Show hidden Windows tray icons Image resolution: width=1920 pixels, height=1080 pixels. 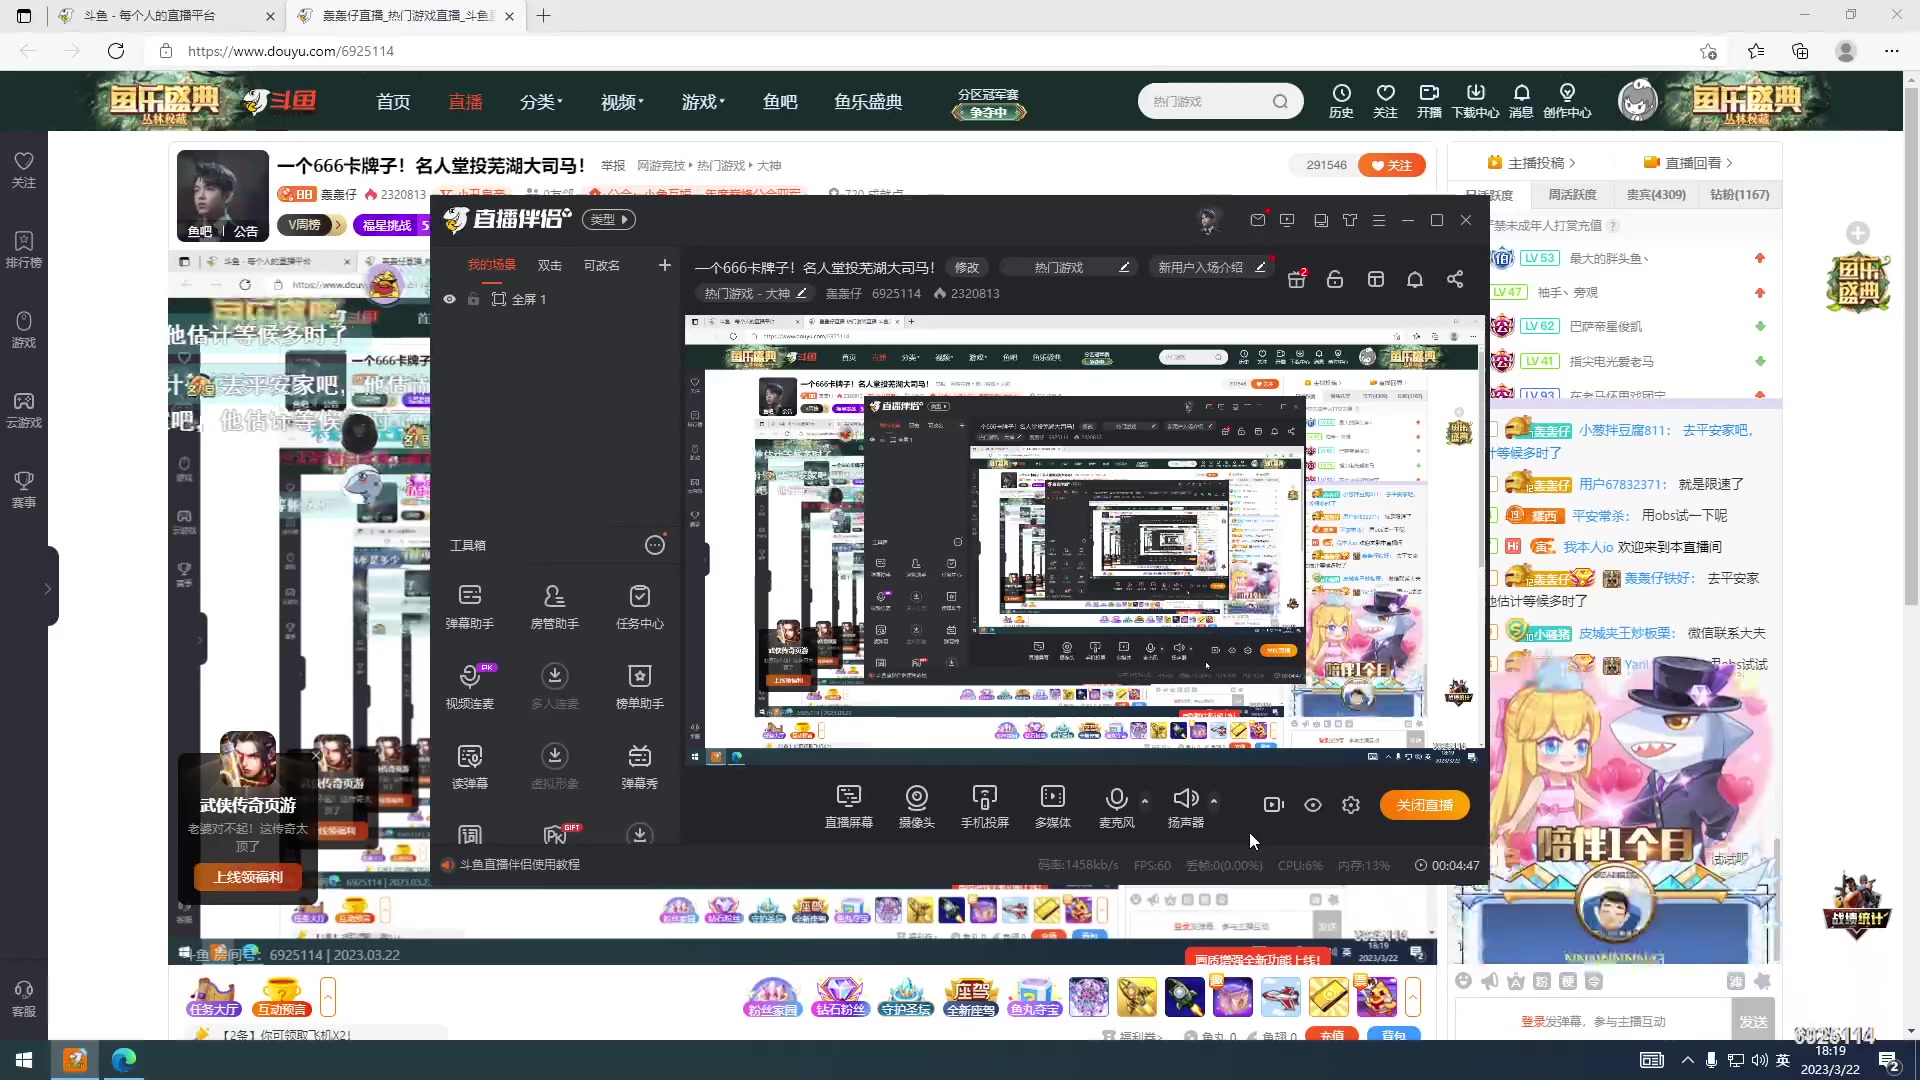1688,1060
